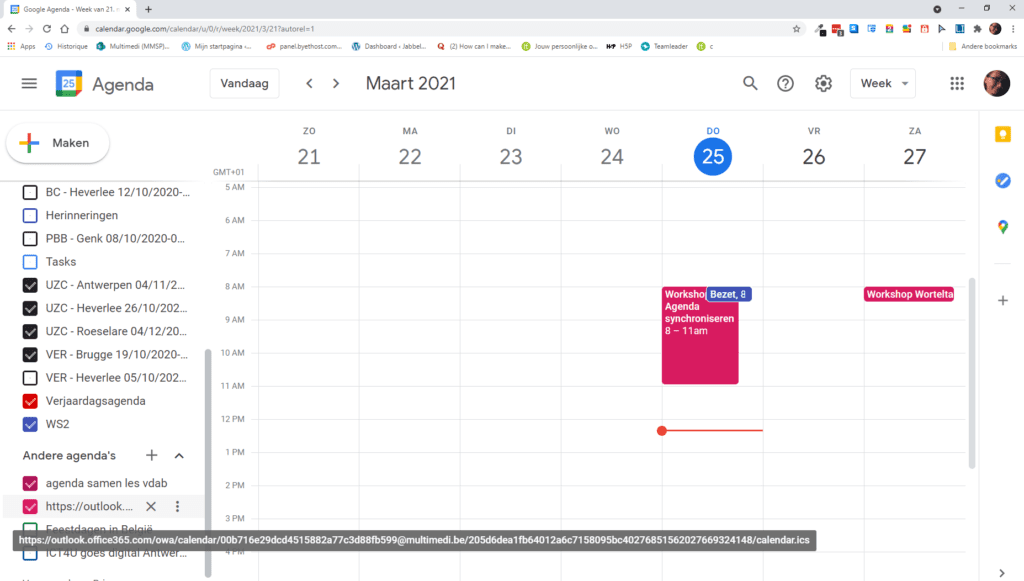Image resolution: width=1024 pixels, height=581 pixels.
Task: Open the Workshop Wortelta event Saturday
Action: click(x=909, y=294)
